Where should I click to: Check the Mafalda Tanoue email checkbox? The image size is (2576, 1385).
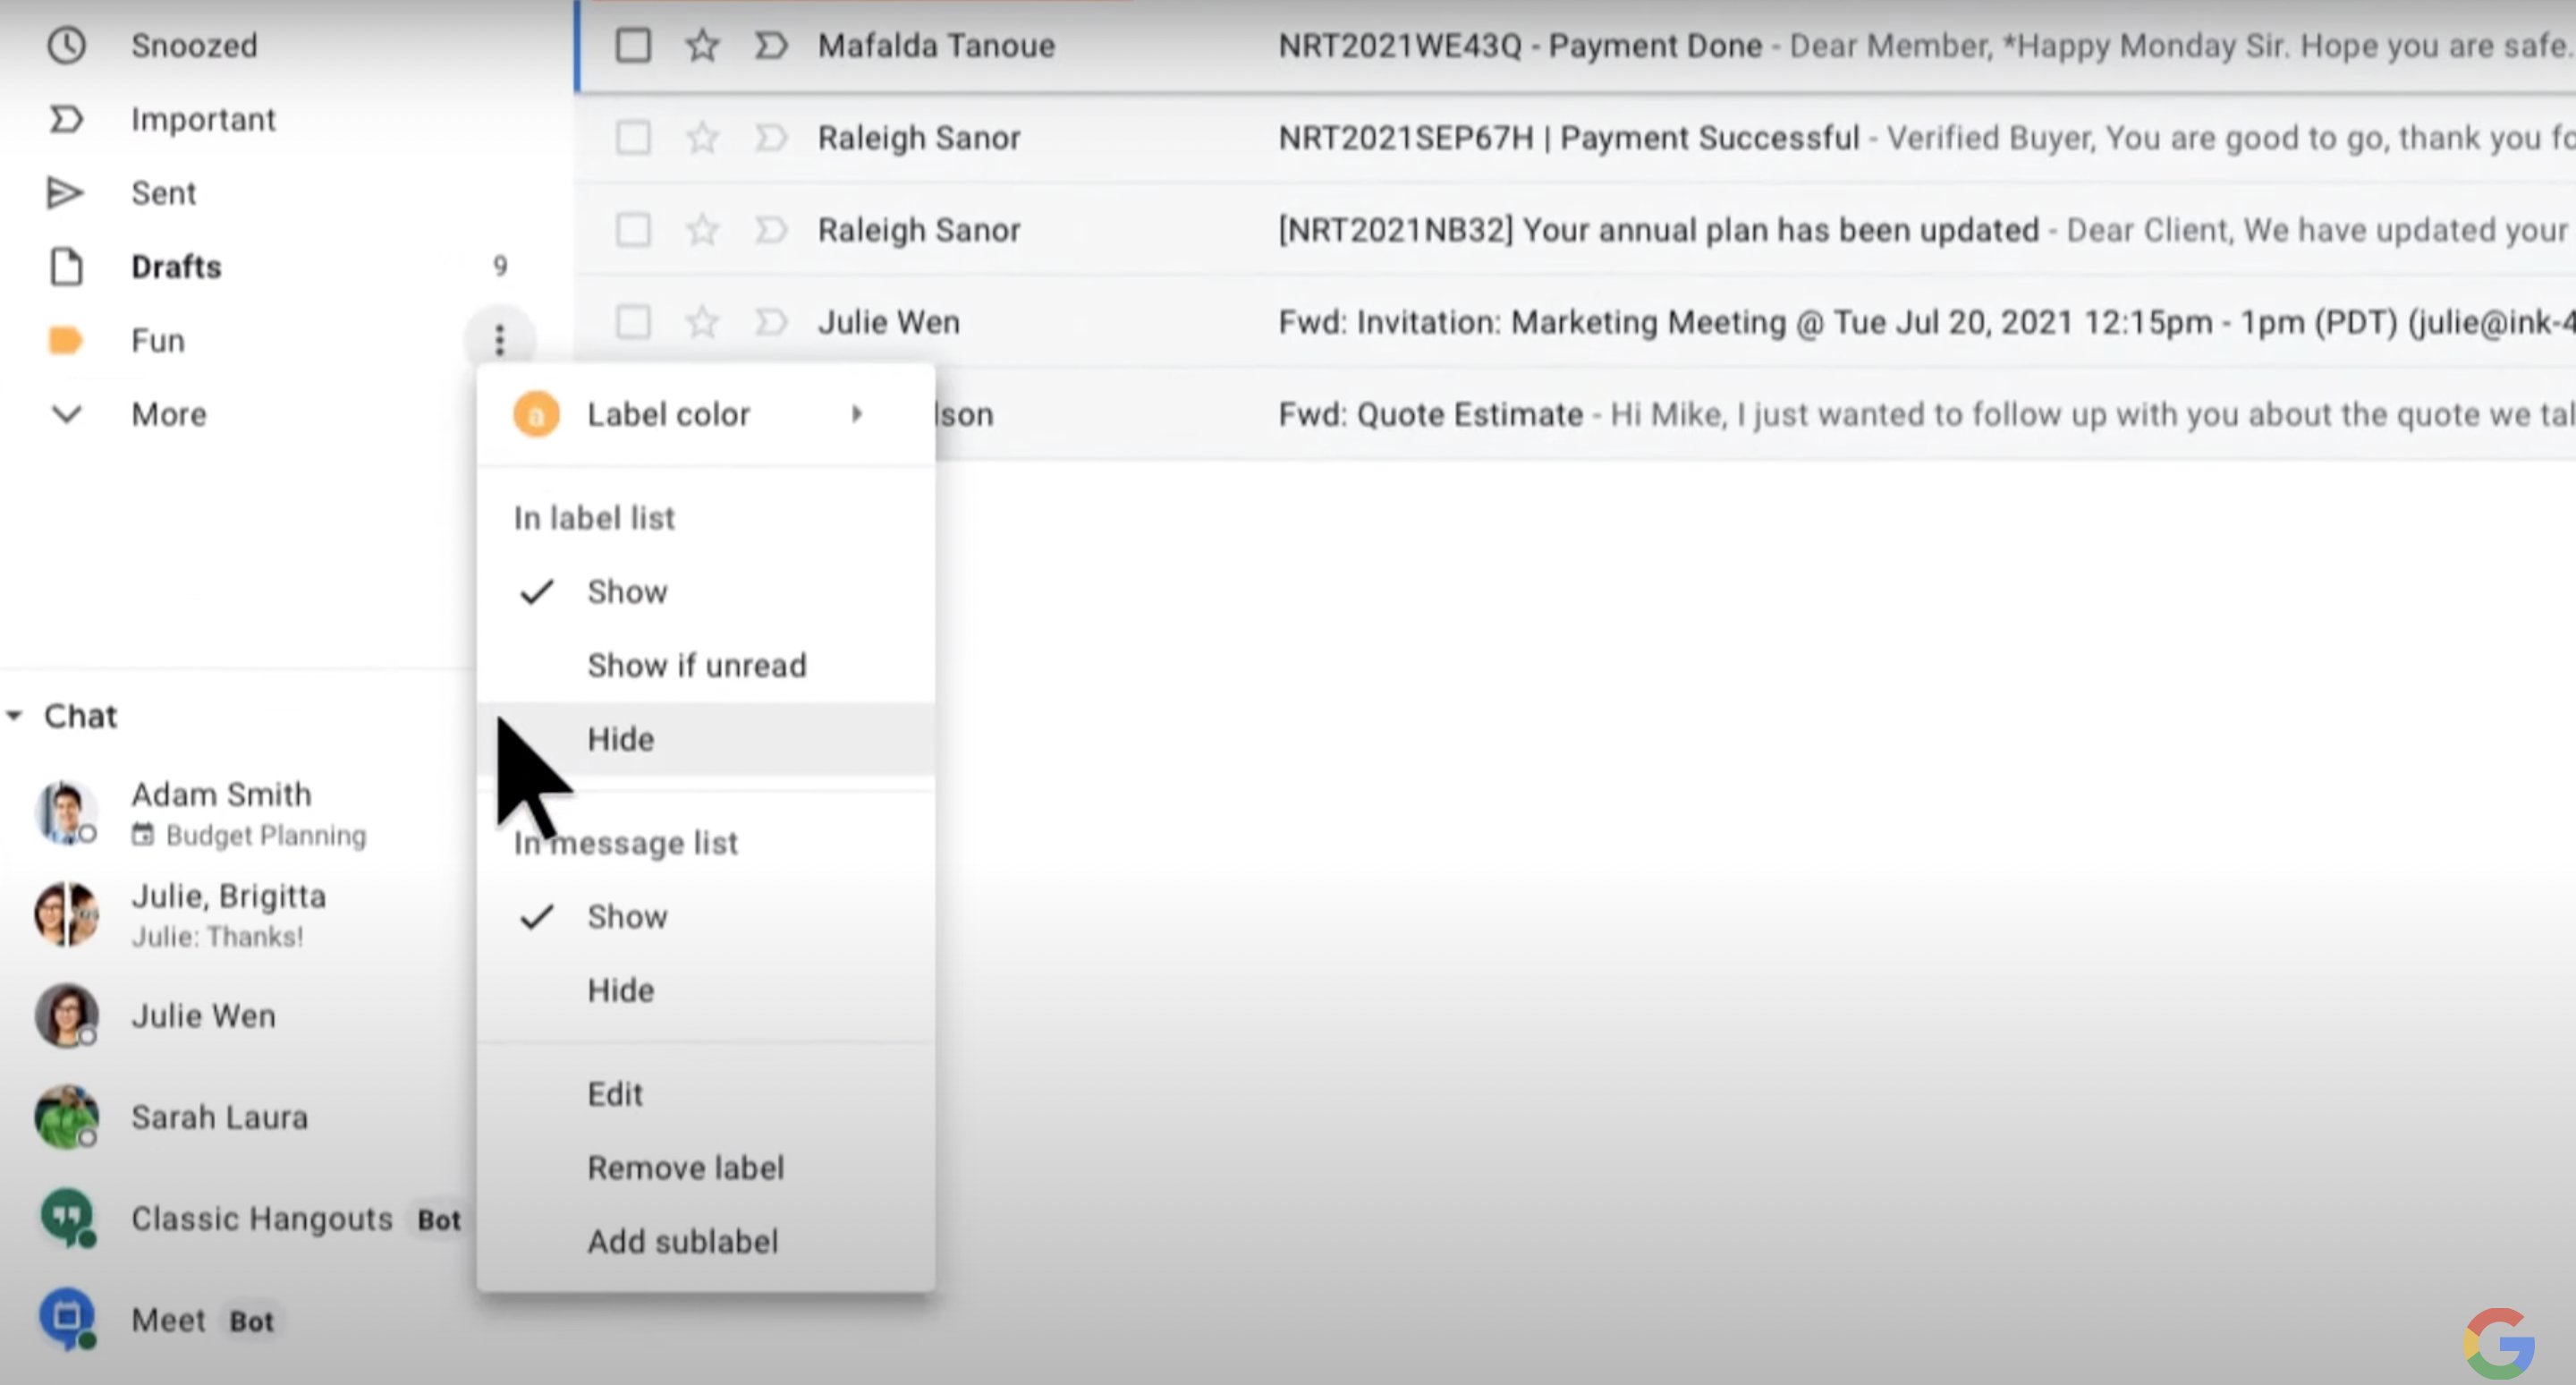point(633,46)
